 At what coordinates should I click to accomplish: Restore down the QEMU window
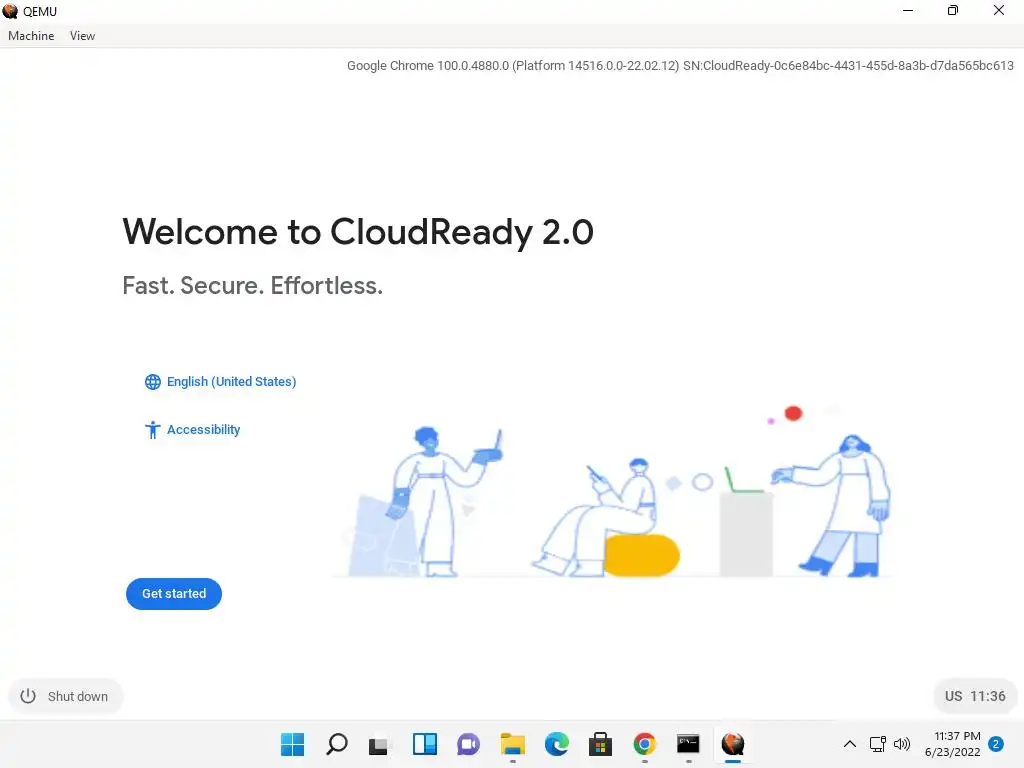[x=953, y=10]
